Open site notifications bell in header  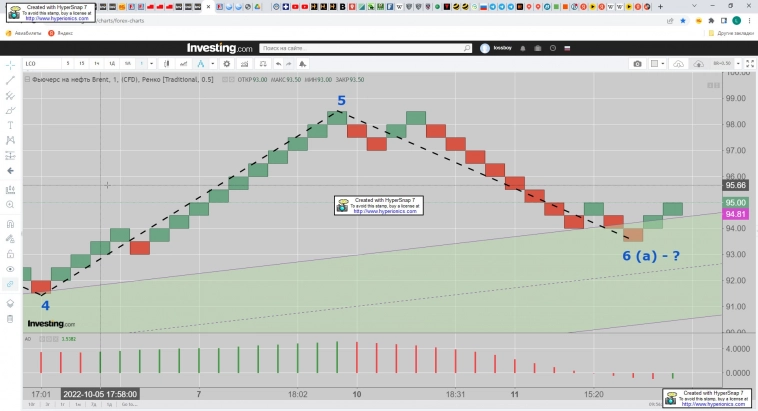[523, 48]
